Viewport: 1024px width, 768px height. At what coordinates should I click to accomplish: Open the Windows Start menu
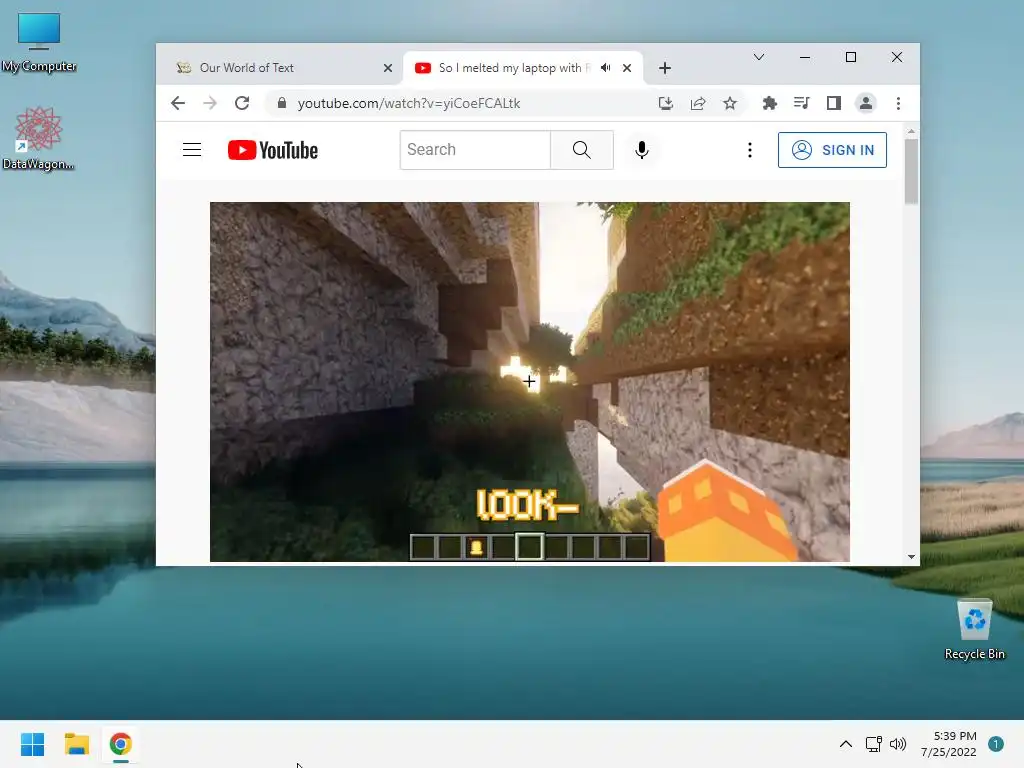[x=32, y=744]
